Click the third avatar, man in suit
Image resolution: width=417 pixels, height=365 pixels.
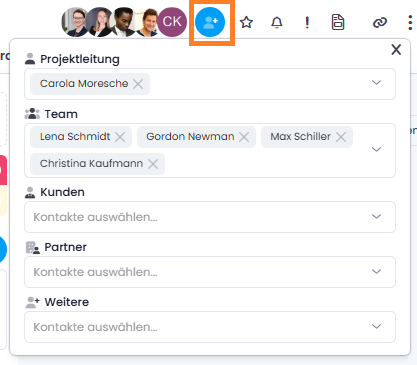tap(124, 22)
